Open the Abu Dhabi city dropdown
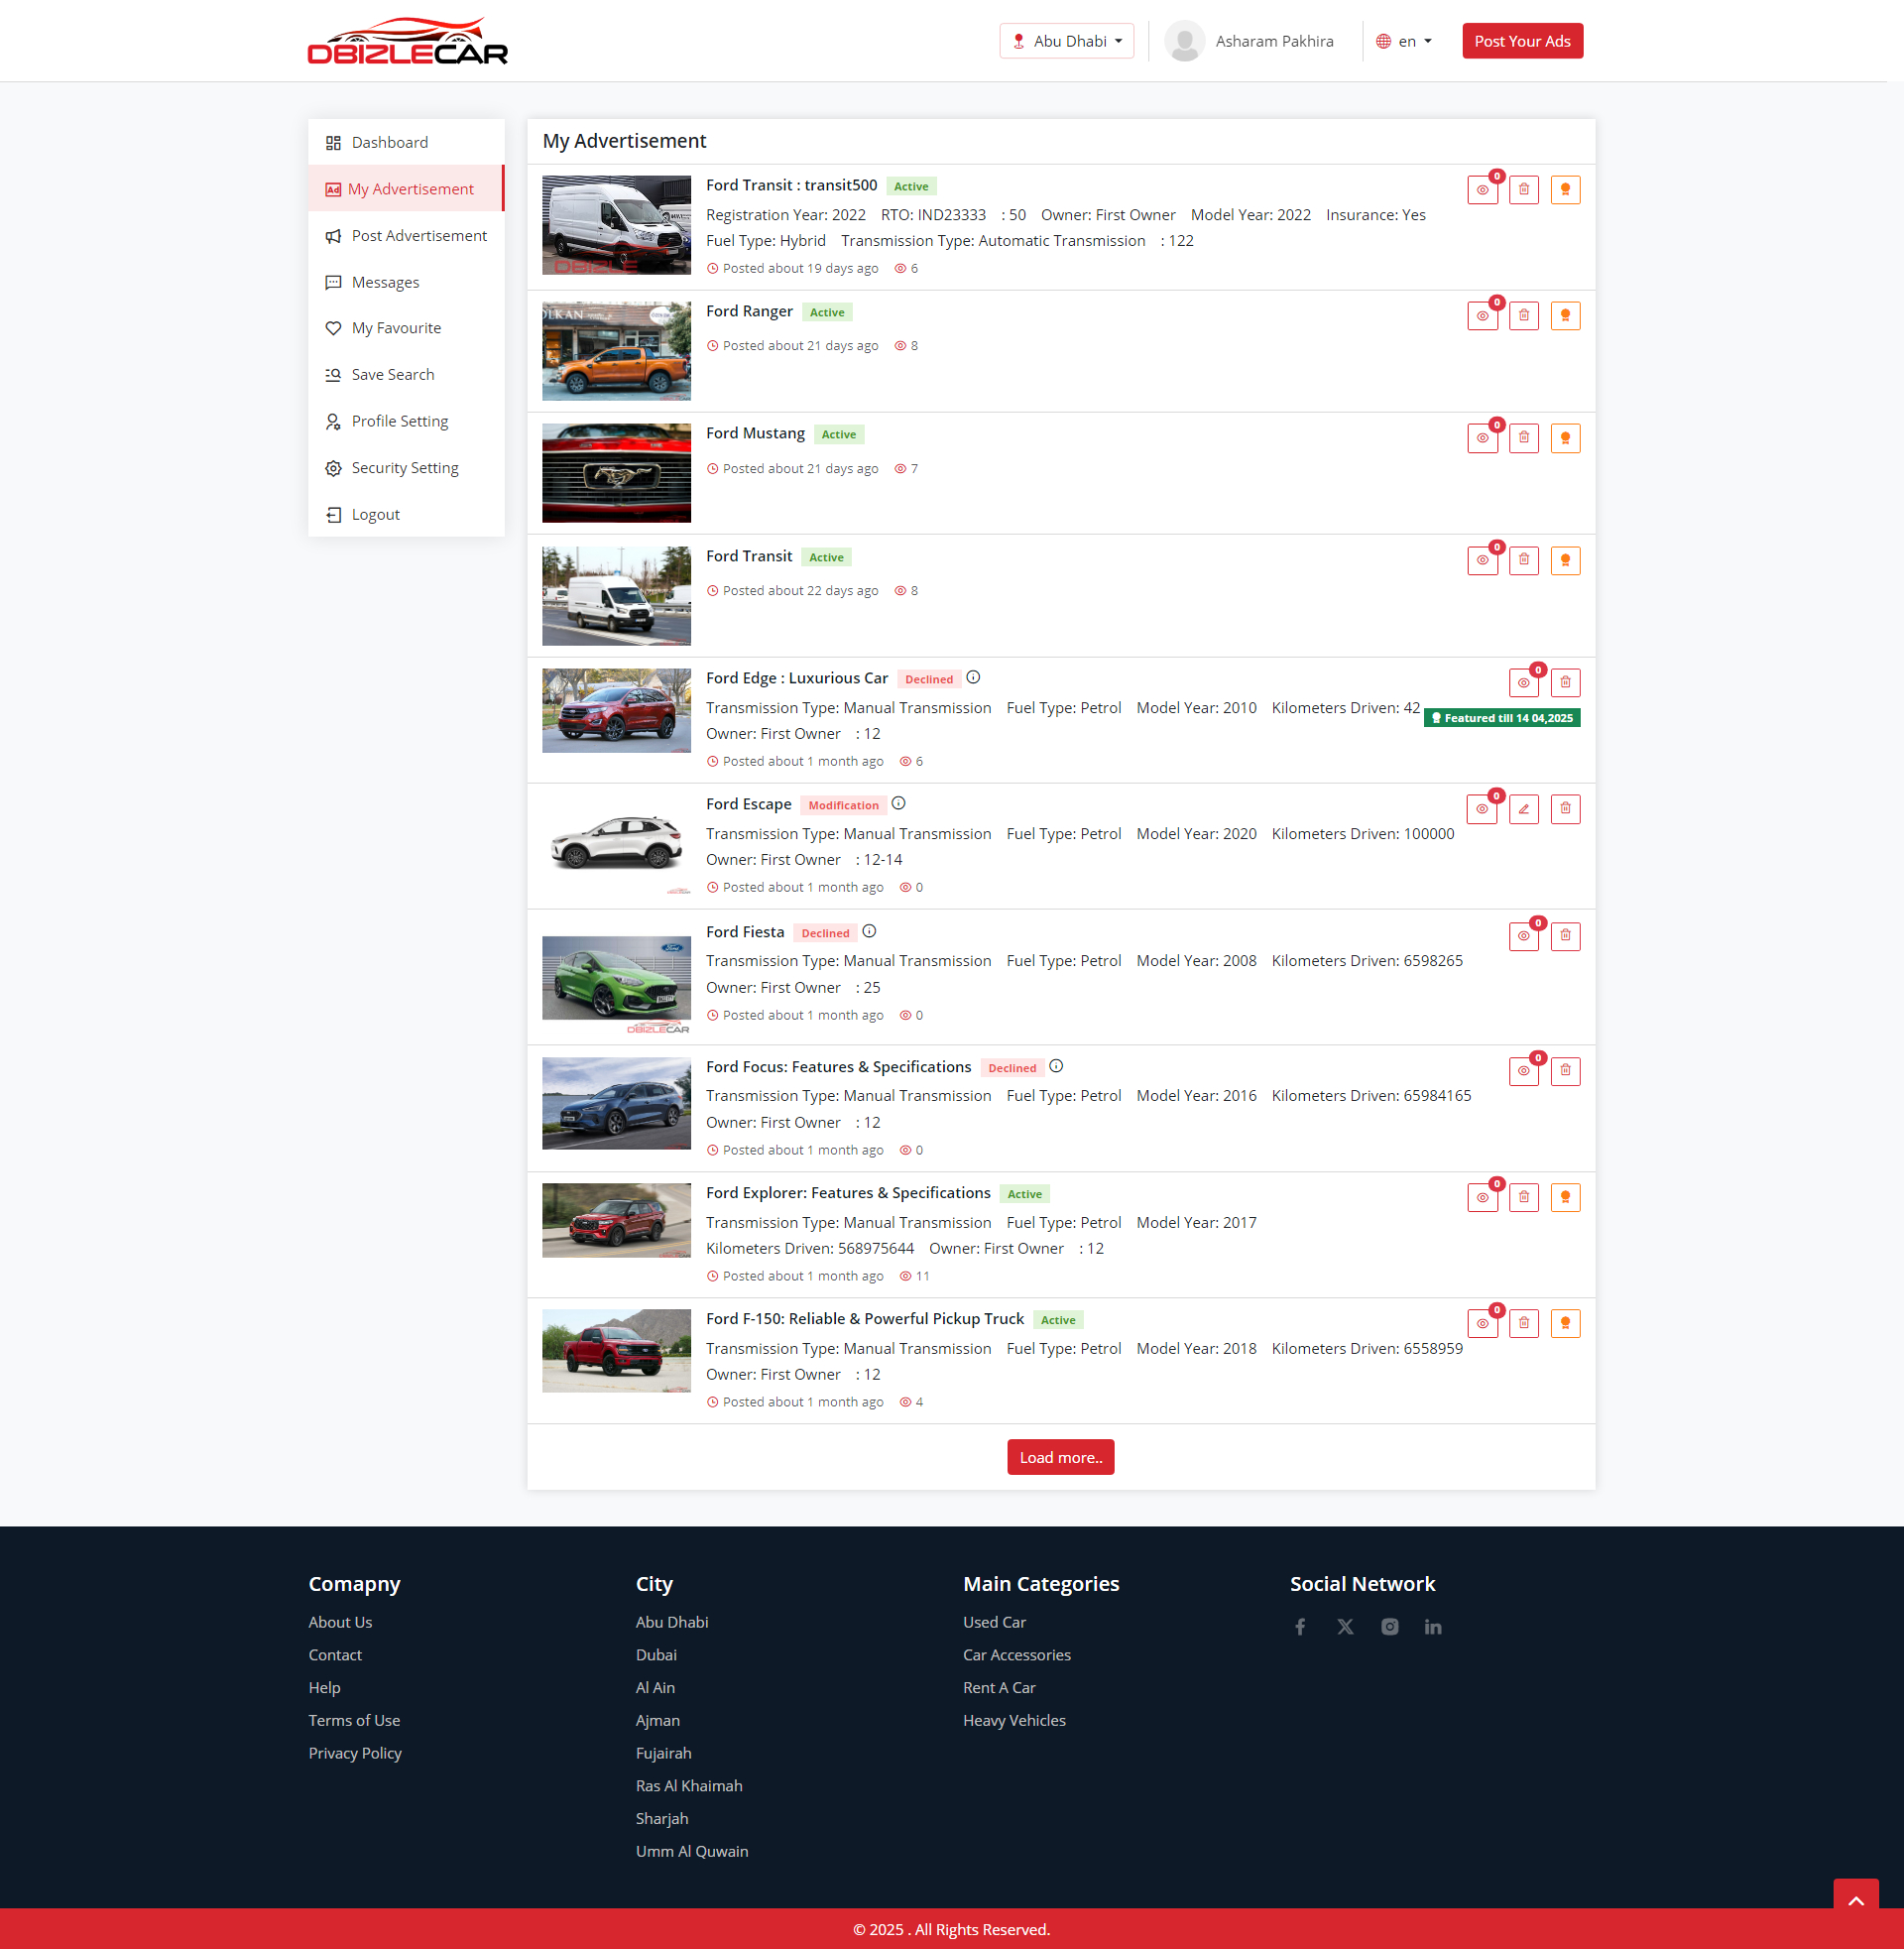Screen dimensions: 1904x1949 (x=1066, y=41)
